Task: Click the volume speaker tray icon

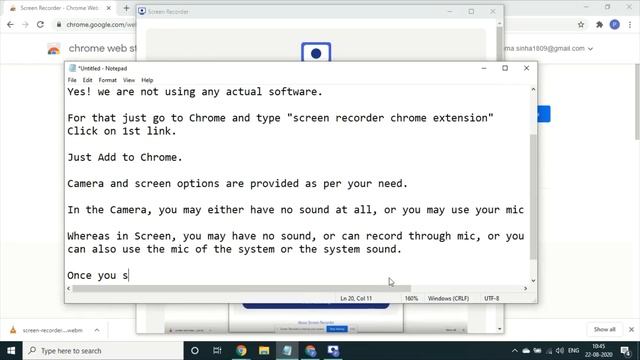Action: point(560,351)
